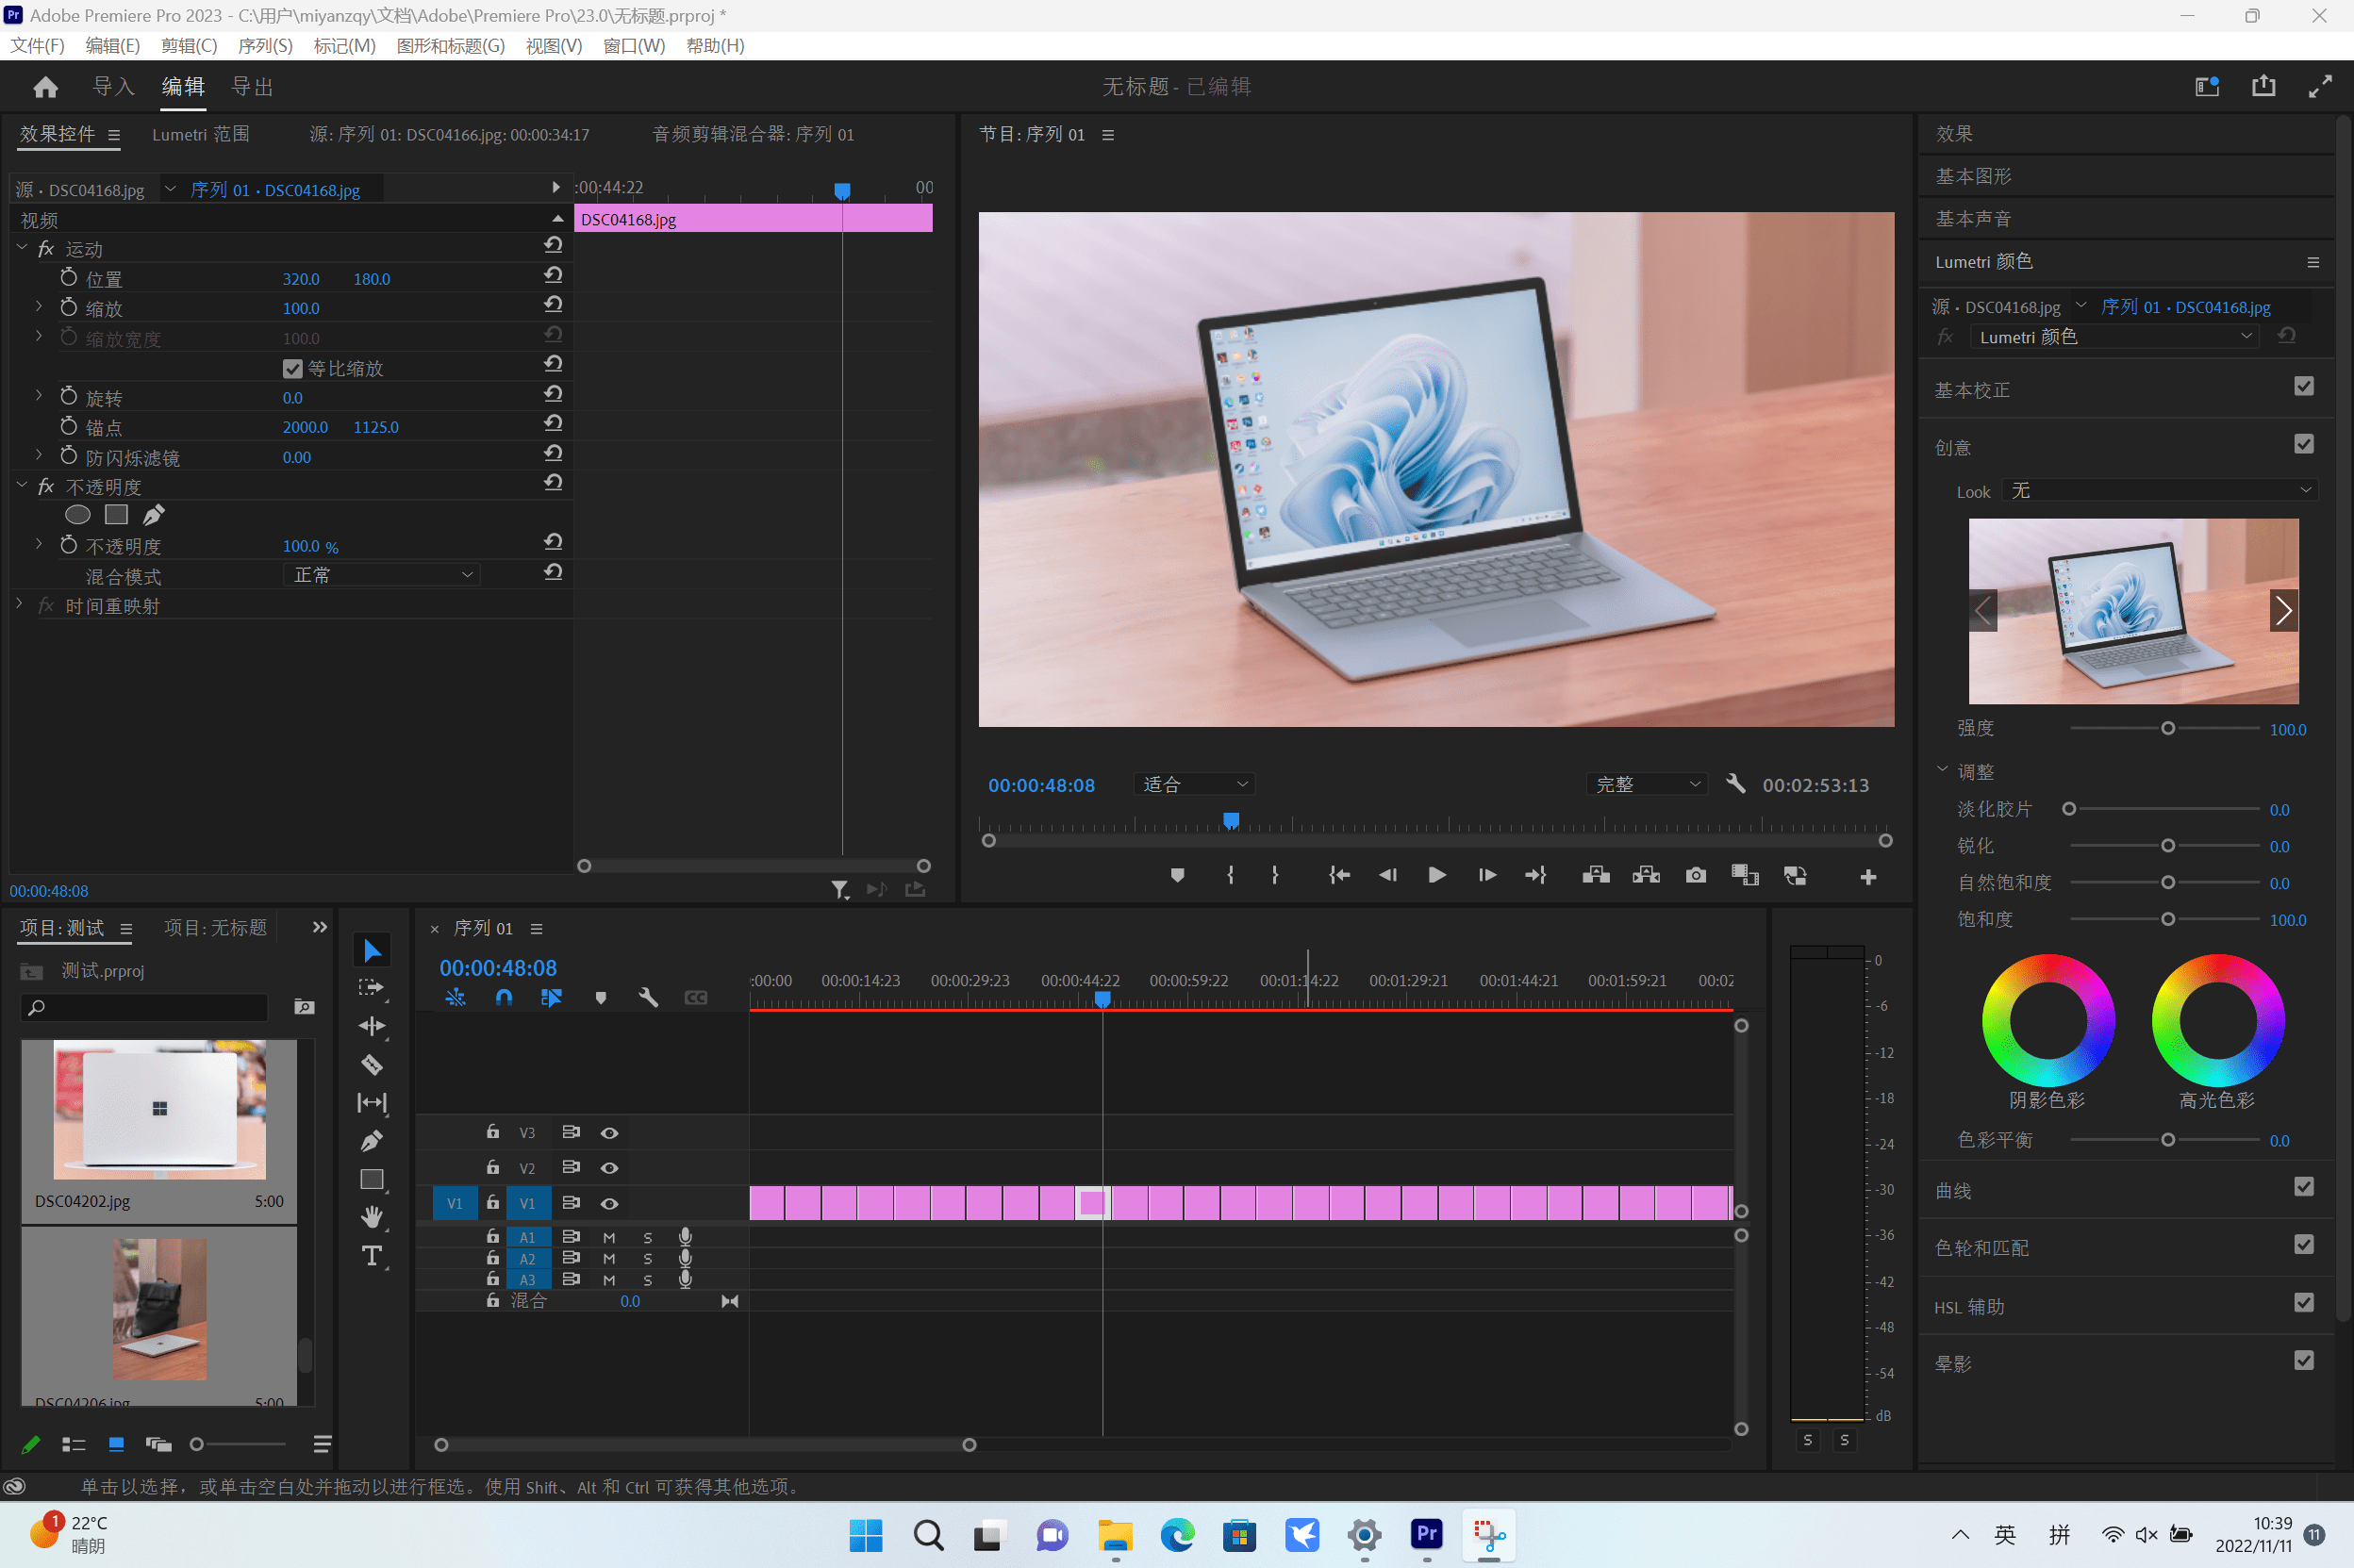2354x1568 pixels.
Task: Uncheck the 等比缩放 uniform scale checkbox
Action: pyautogui.click(x=292, y=369)
